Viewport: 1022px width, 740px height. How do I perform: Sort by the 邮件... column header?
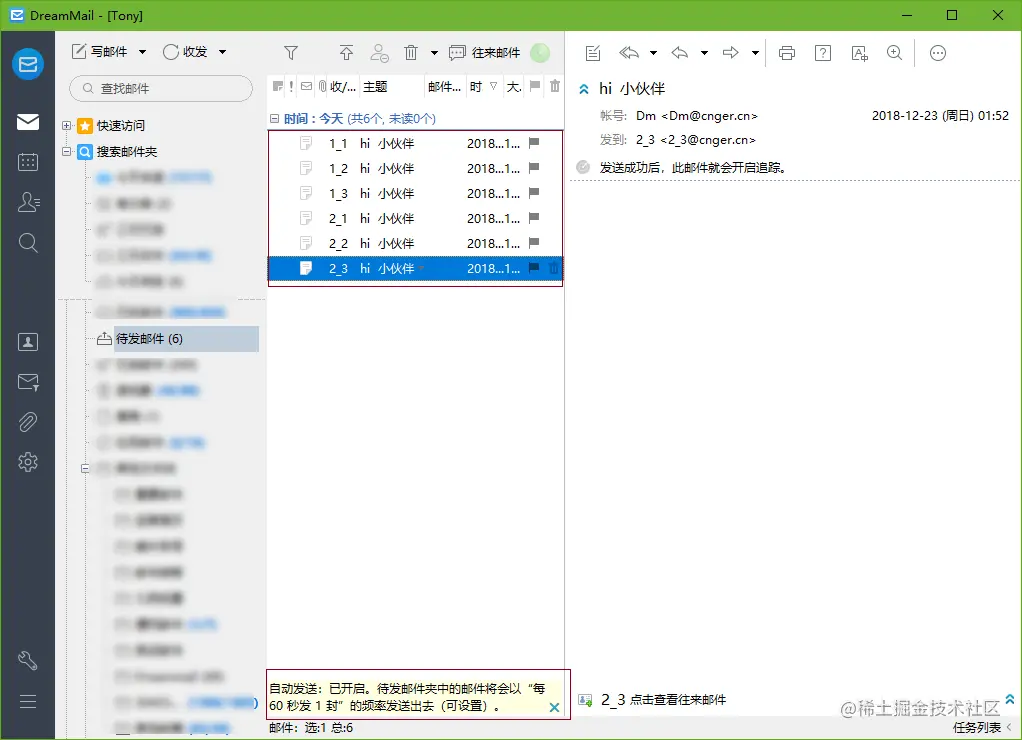[445, 87]
